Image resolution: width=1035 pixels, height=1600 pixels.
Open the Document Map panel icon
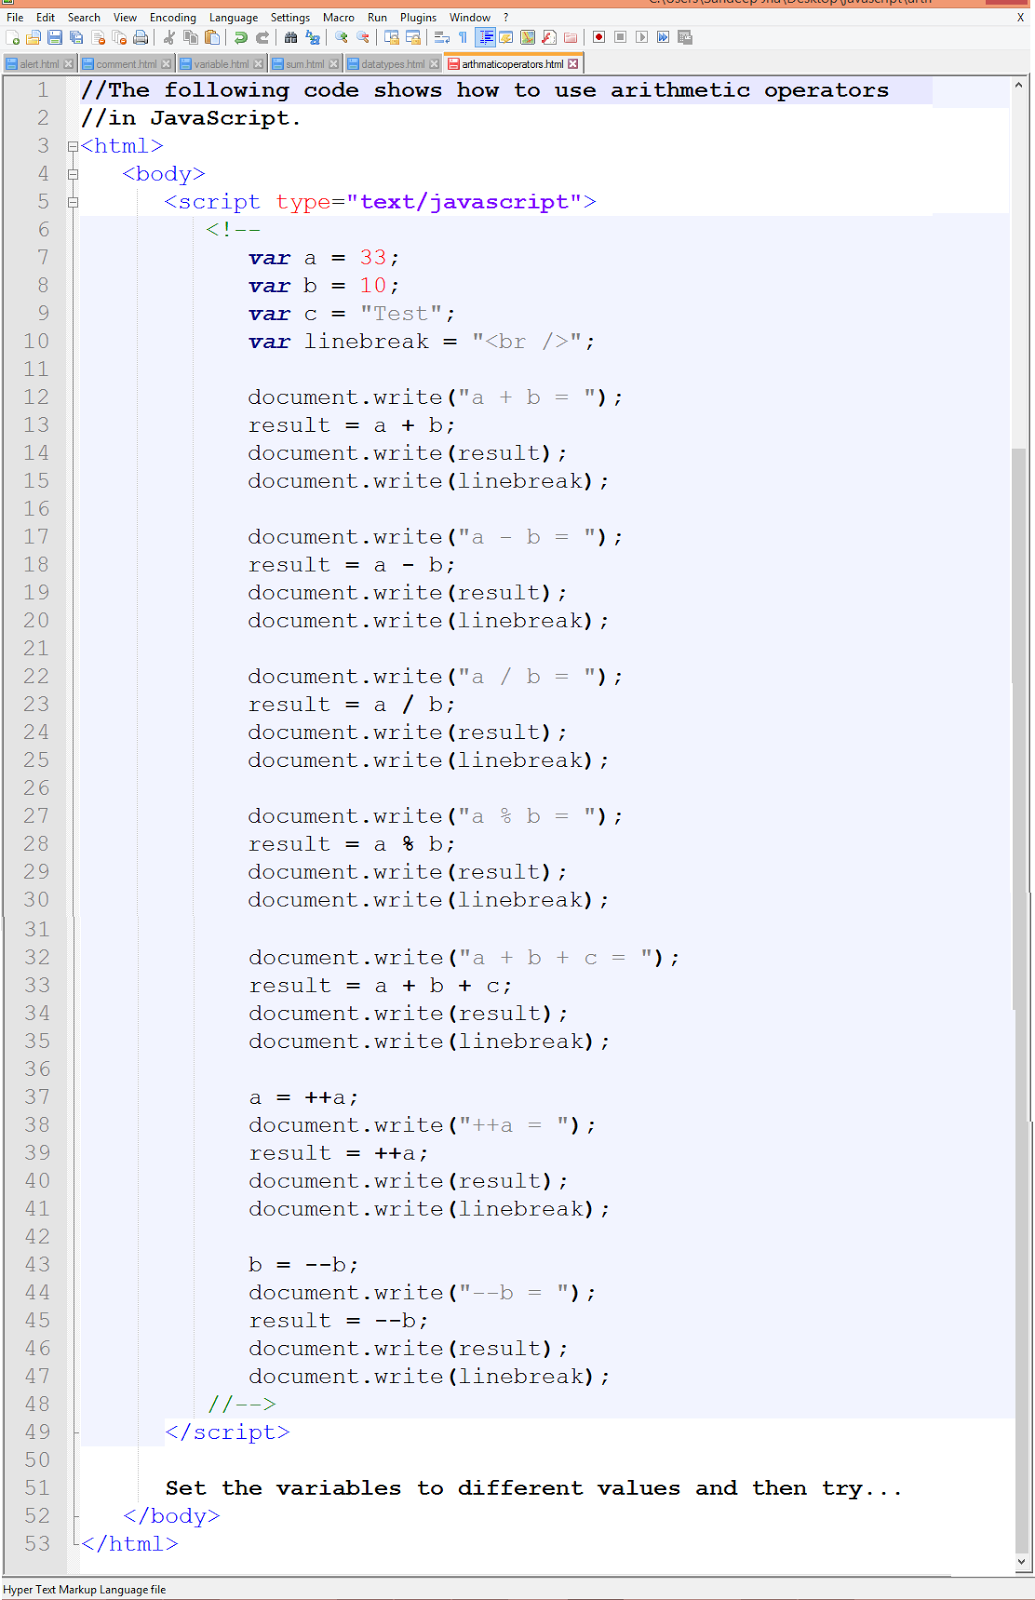click(x=527, y=37)
